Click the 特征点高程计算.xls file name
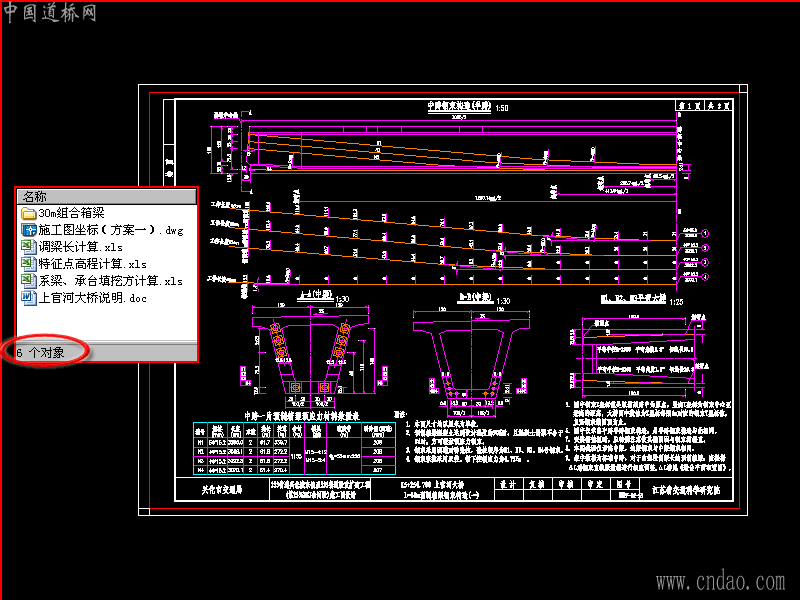Image resolution: width=800 pixels, height=600 pixels. point(93,264)
